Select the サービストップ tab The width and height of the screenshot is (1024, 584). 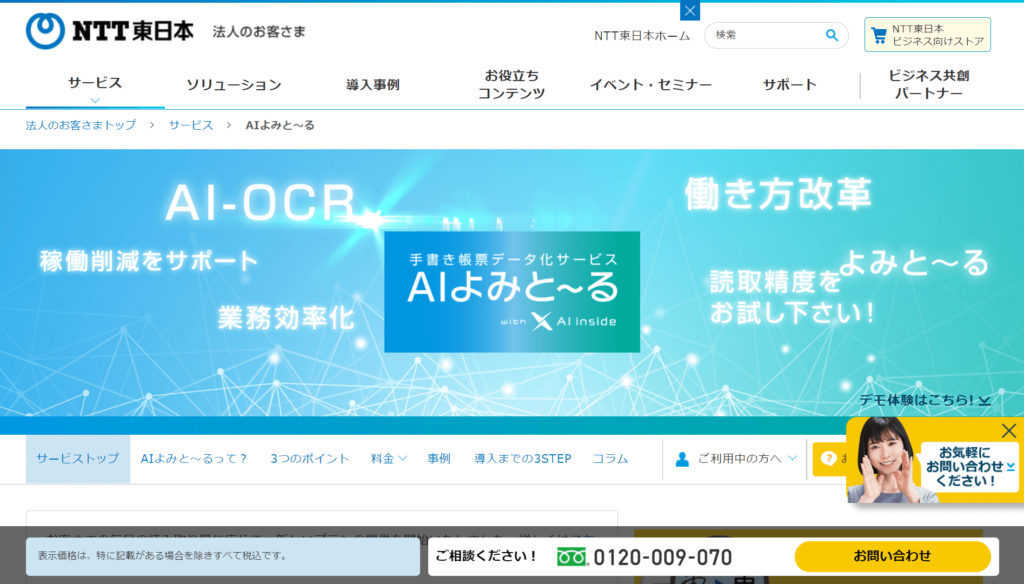[78, 459]
